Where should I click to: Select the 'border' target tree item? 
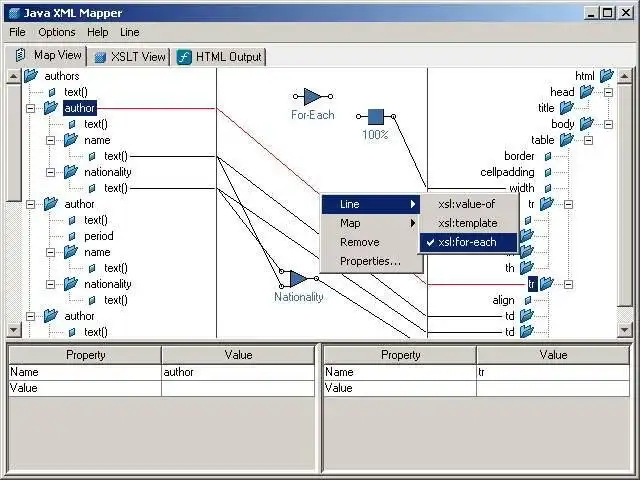pos(519,156)
